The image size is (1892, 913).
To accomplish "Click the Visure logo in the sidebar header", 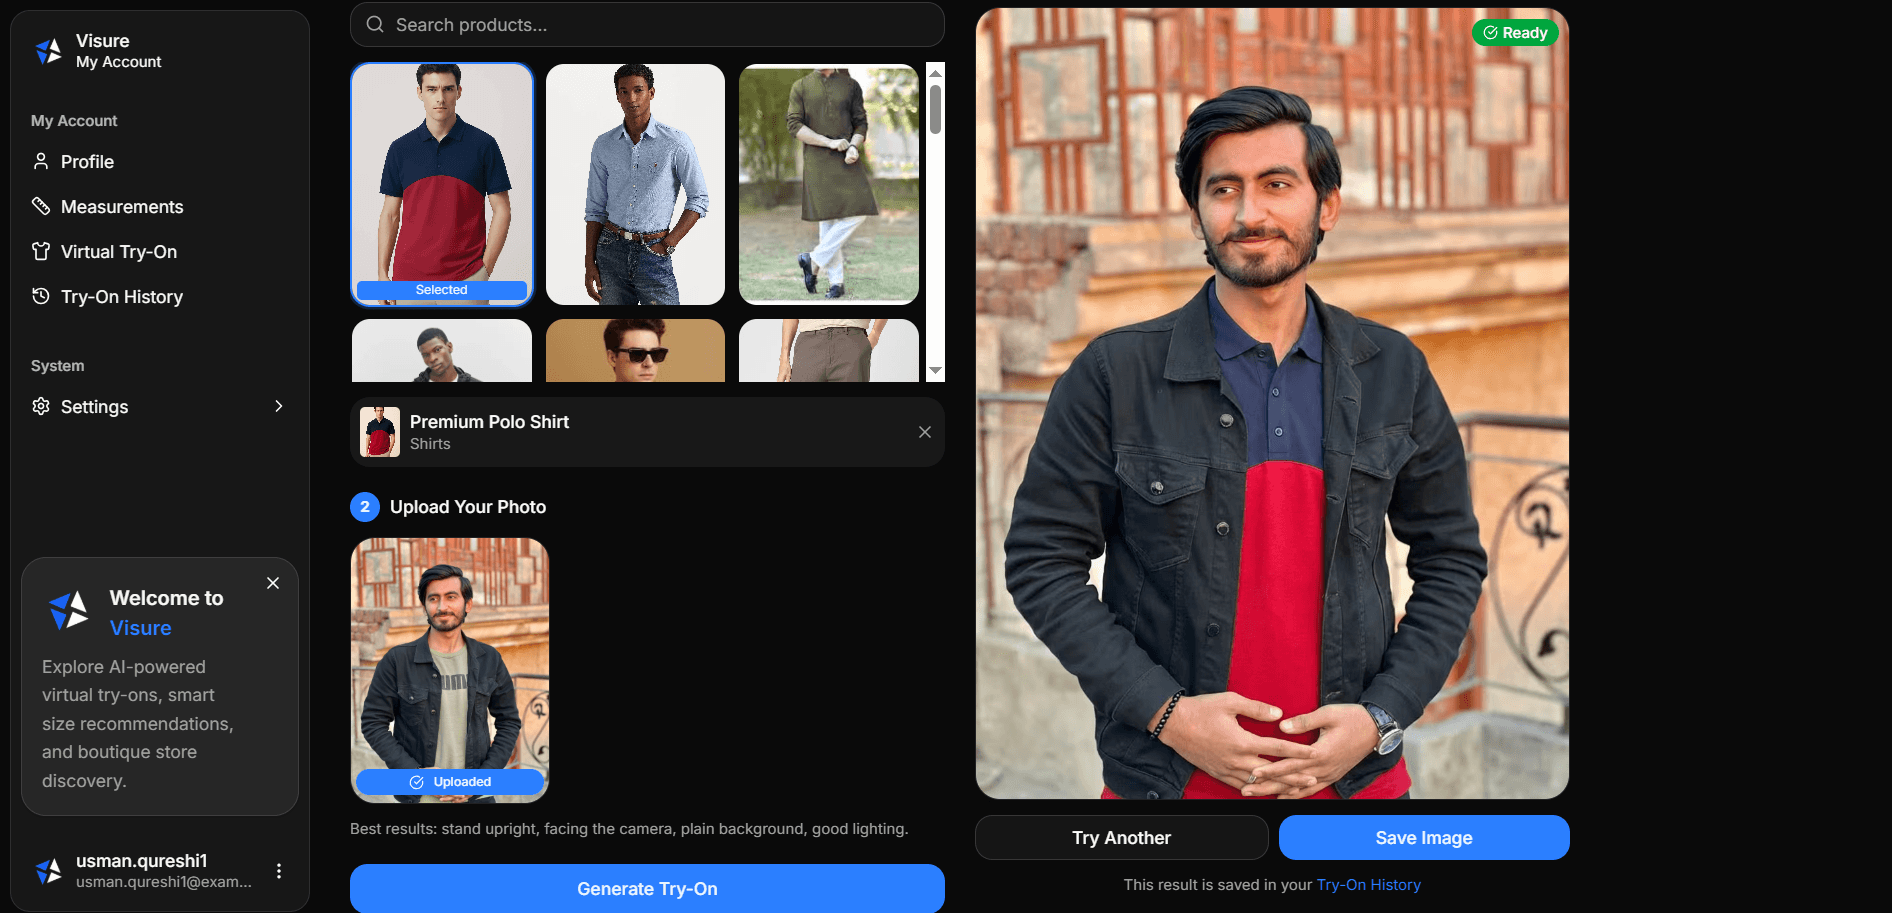I will click(49, 51).
